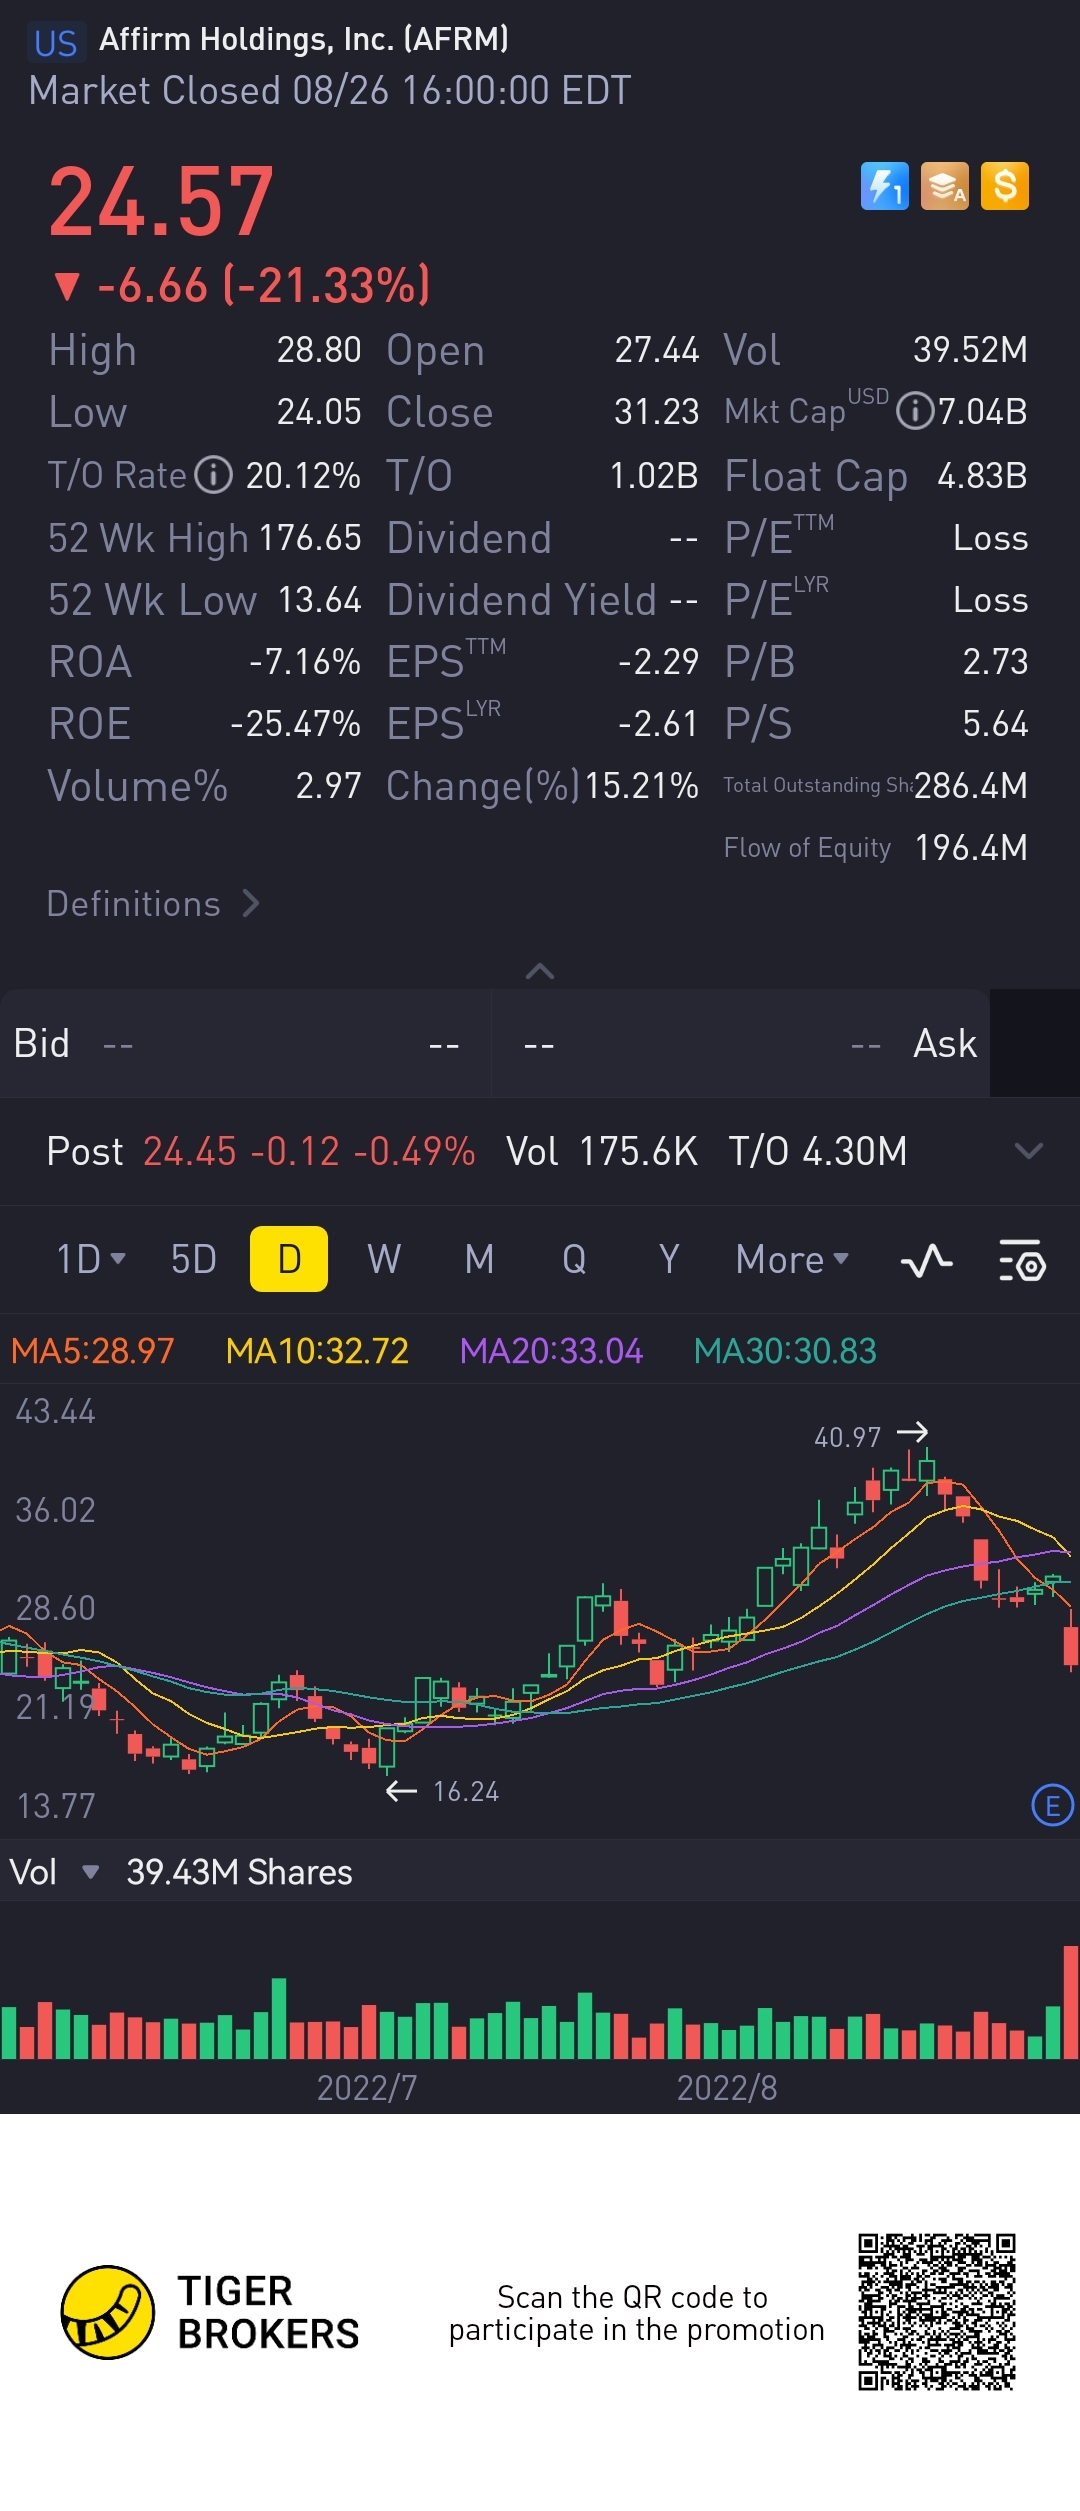Switch to the Q quarterly chart tab
1080x2511 pixels.
(574, 1259)
